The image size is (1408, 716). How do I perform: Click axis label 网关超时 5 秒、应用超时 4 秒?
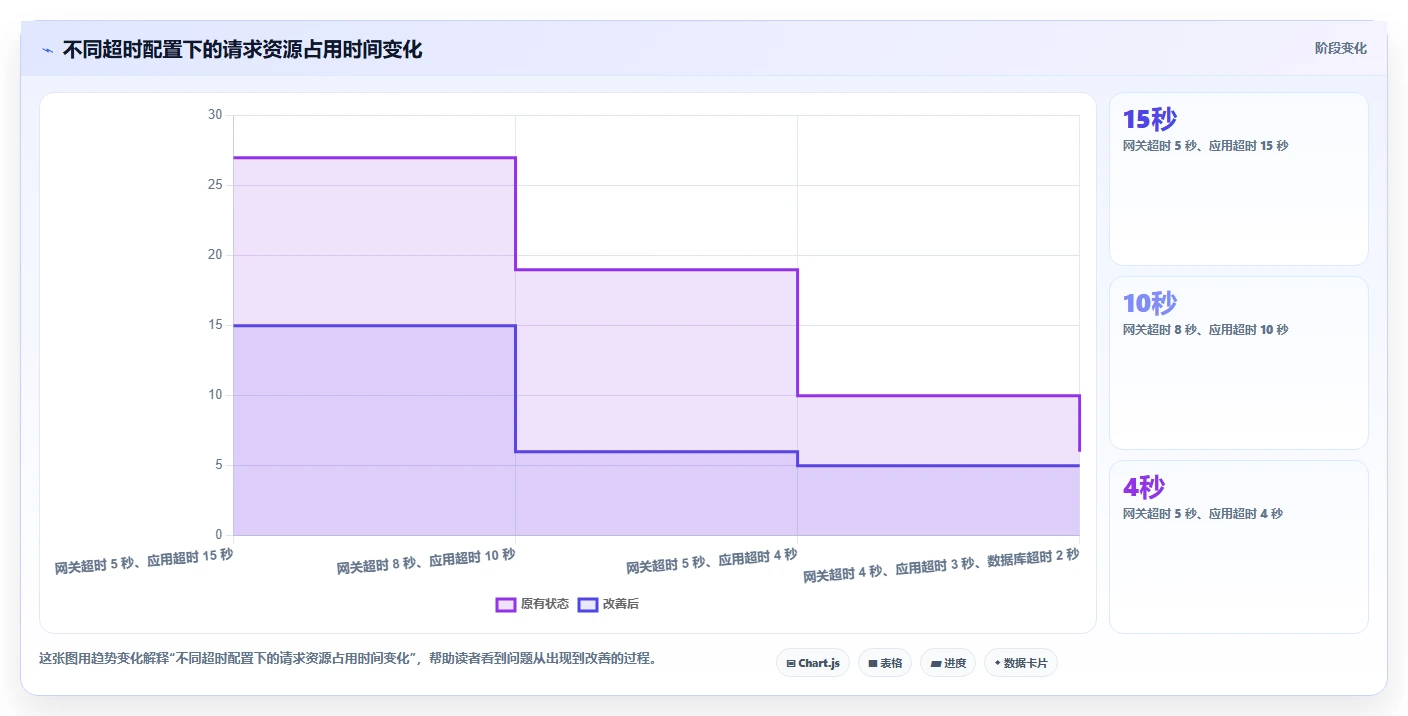(712, 561)
